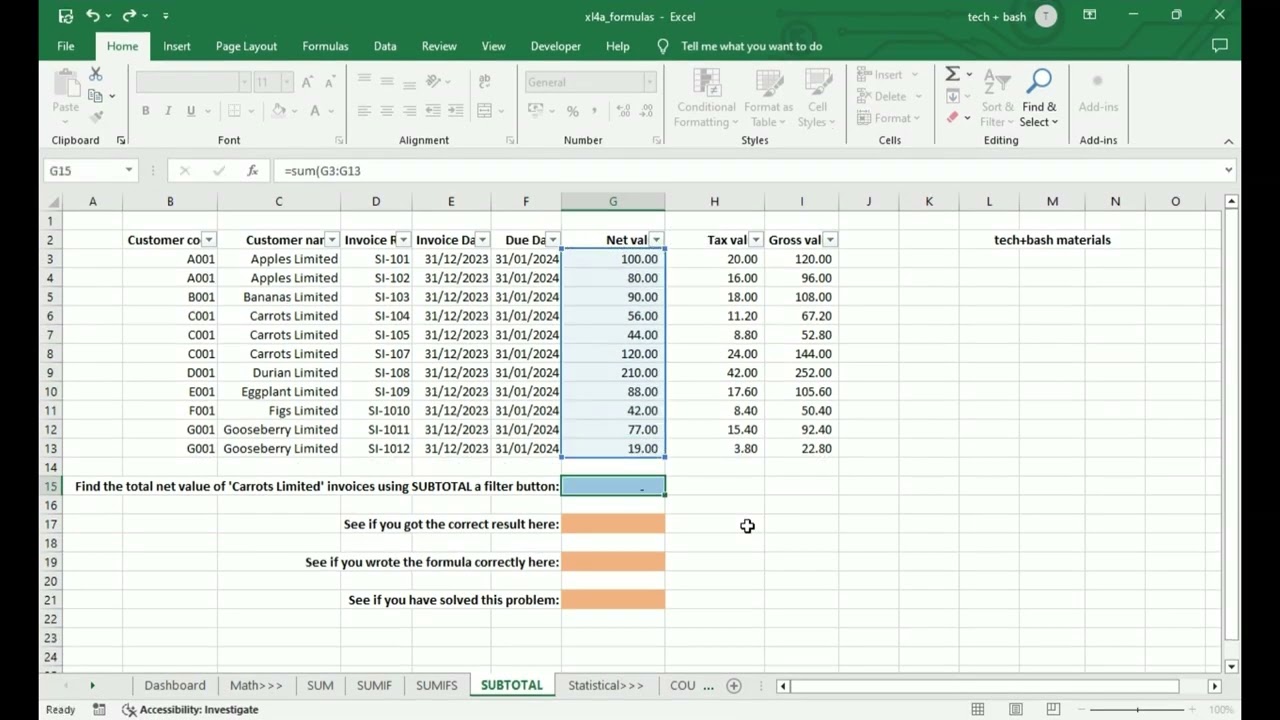This screenshot has width=1280, height=720.
Task: Open Conditional Formatting menu
Action: 706,99
